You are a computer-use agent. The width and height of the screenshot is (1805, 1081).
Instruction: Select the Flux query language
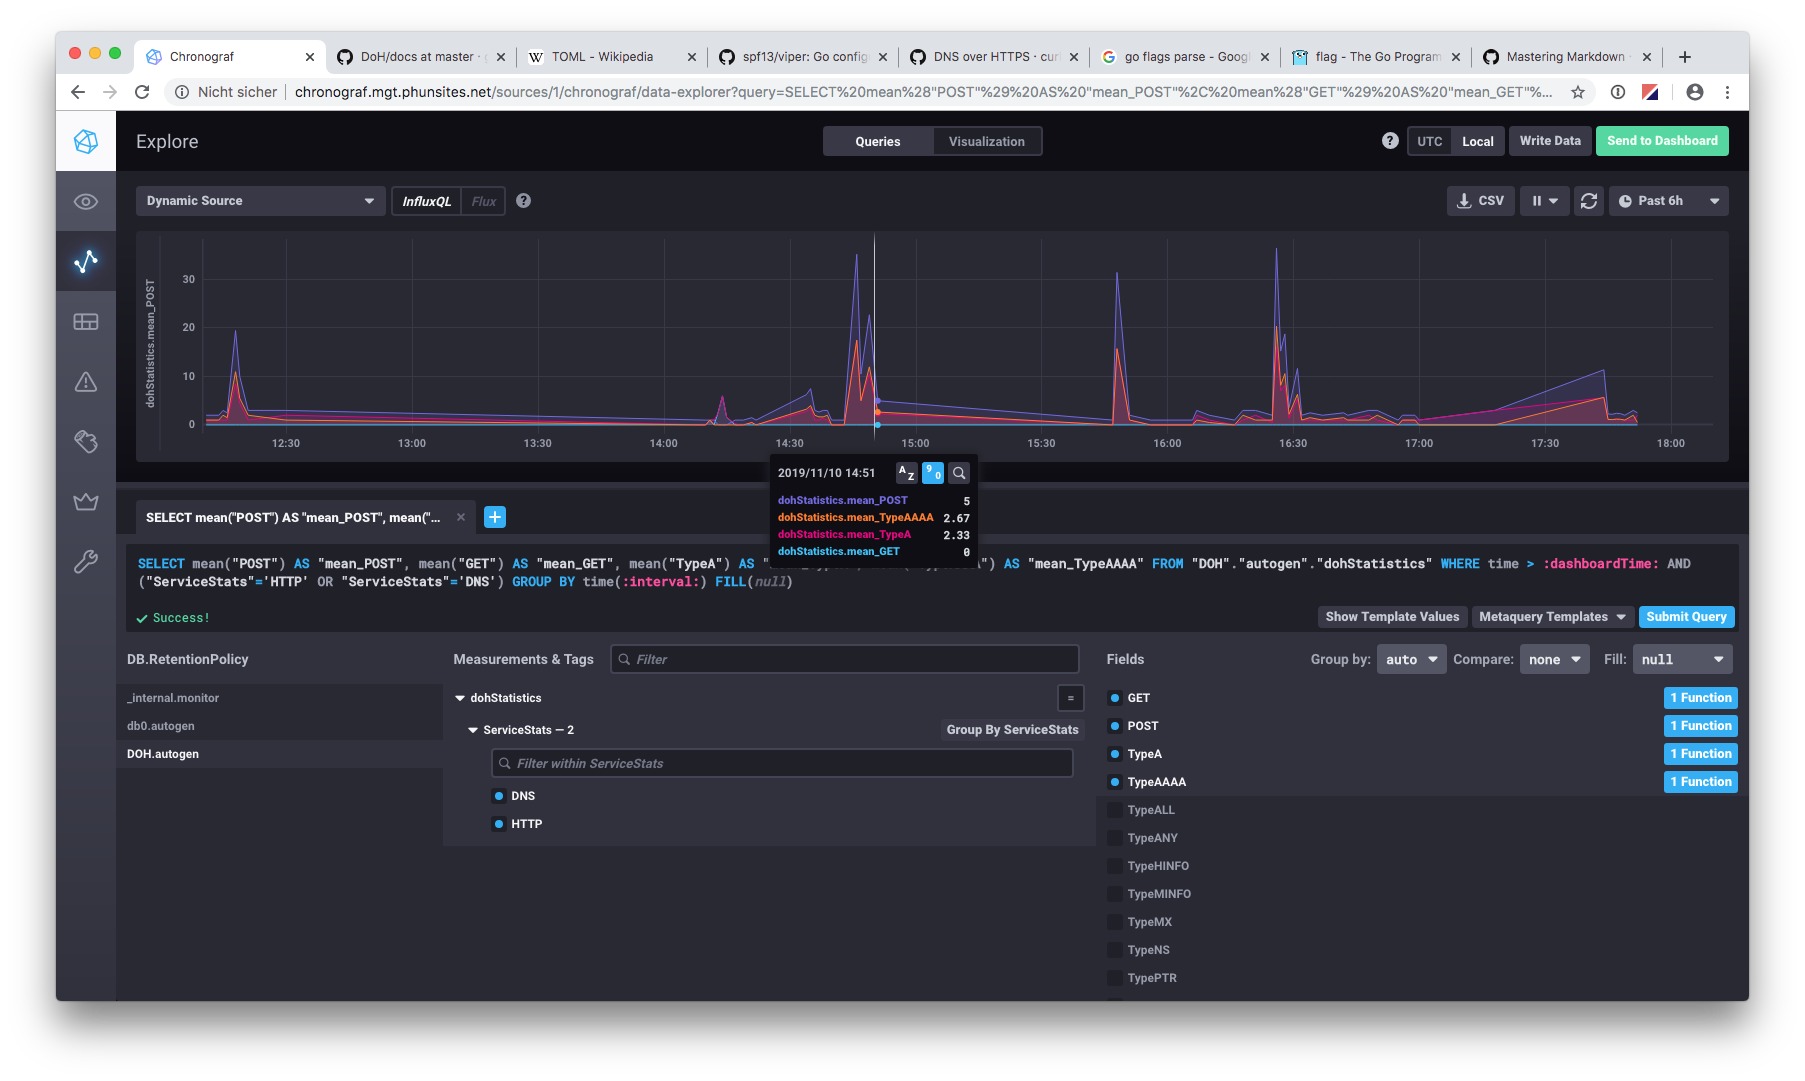point(484,201)
